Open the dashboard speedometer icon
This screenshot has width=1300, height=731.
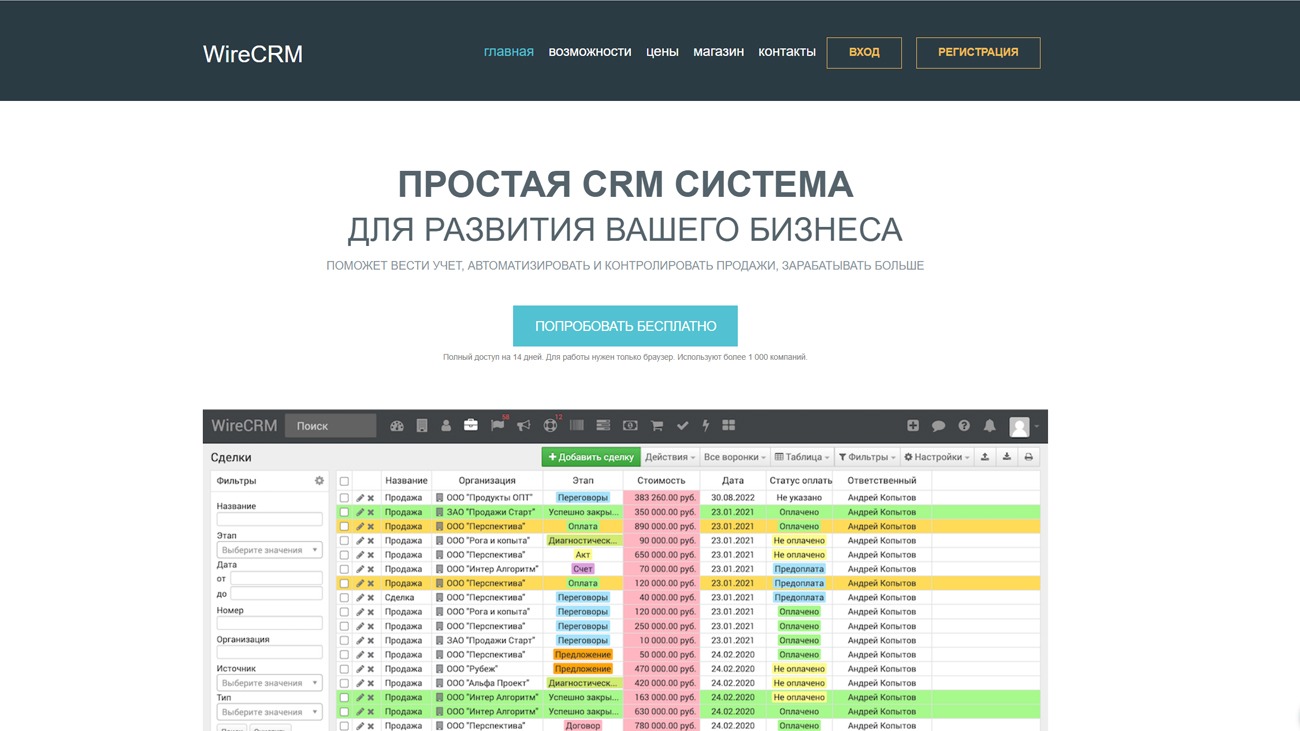[397, 425]
